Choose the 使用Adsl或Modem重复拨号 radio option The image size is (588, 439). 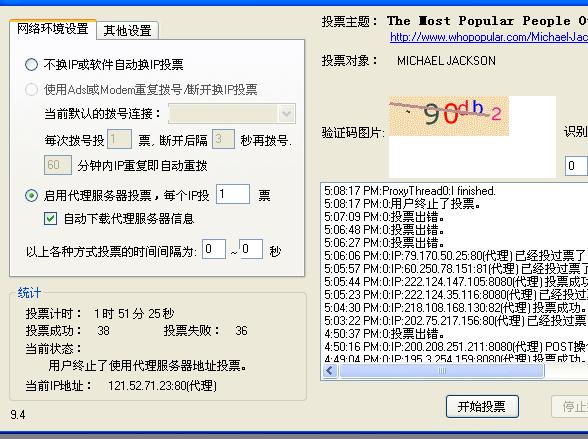(x=32, y=90)
